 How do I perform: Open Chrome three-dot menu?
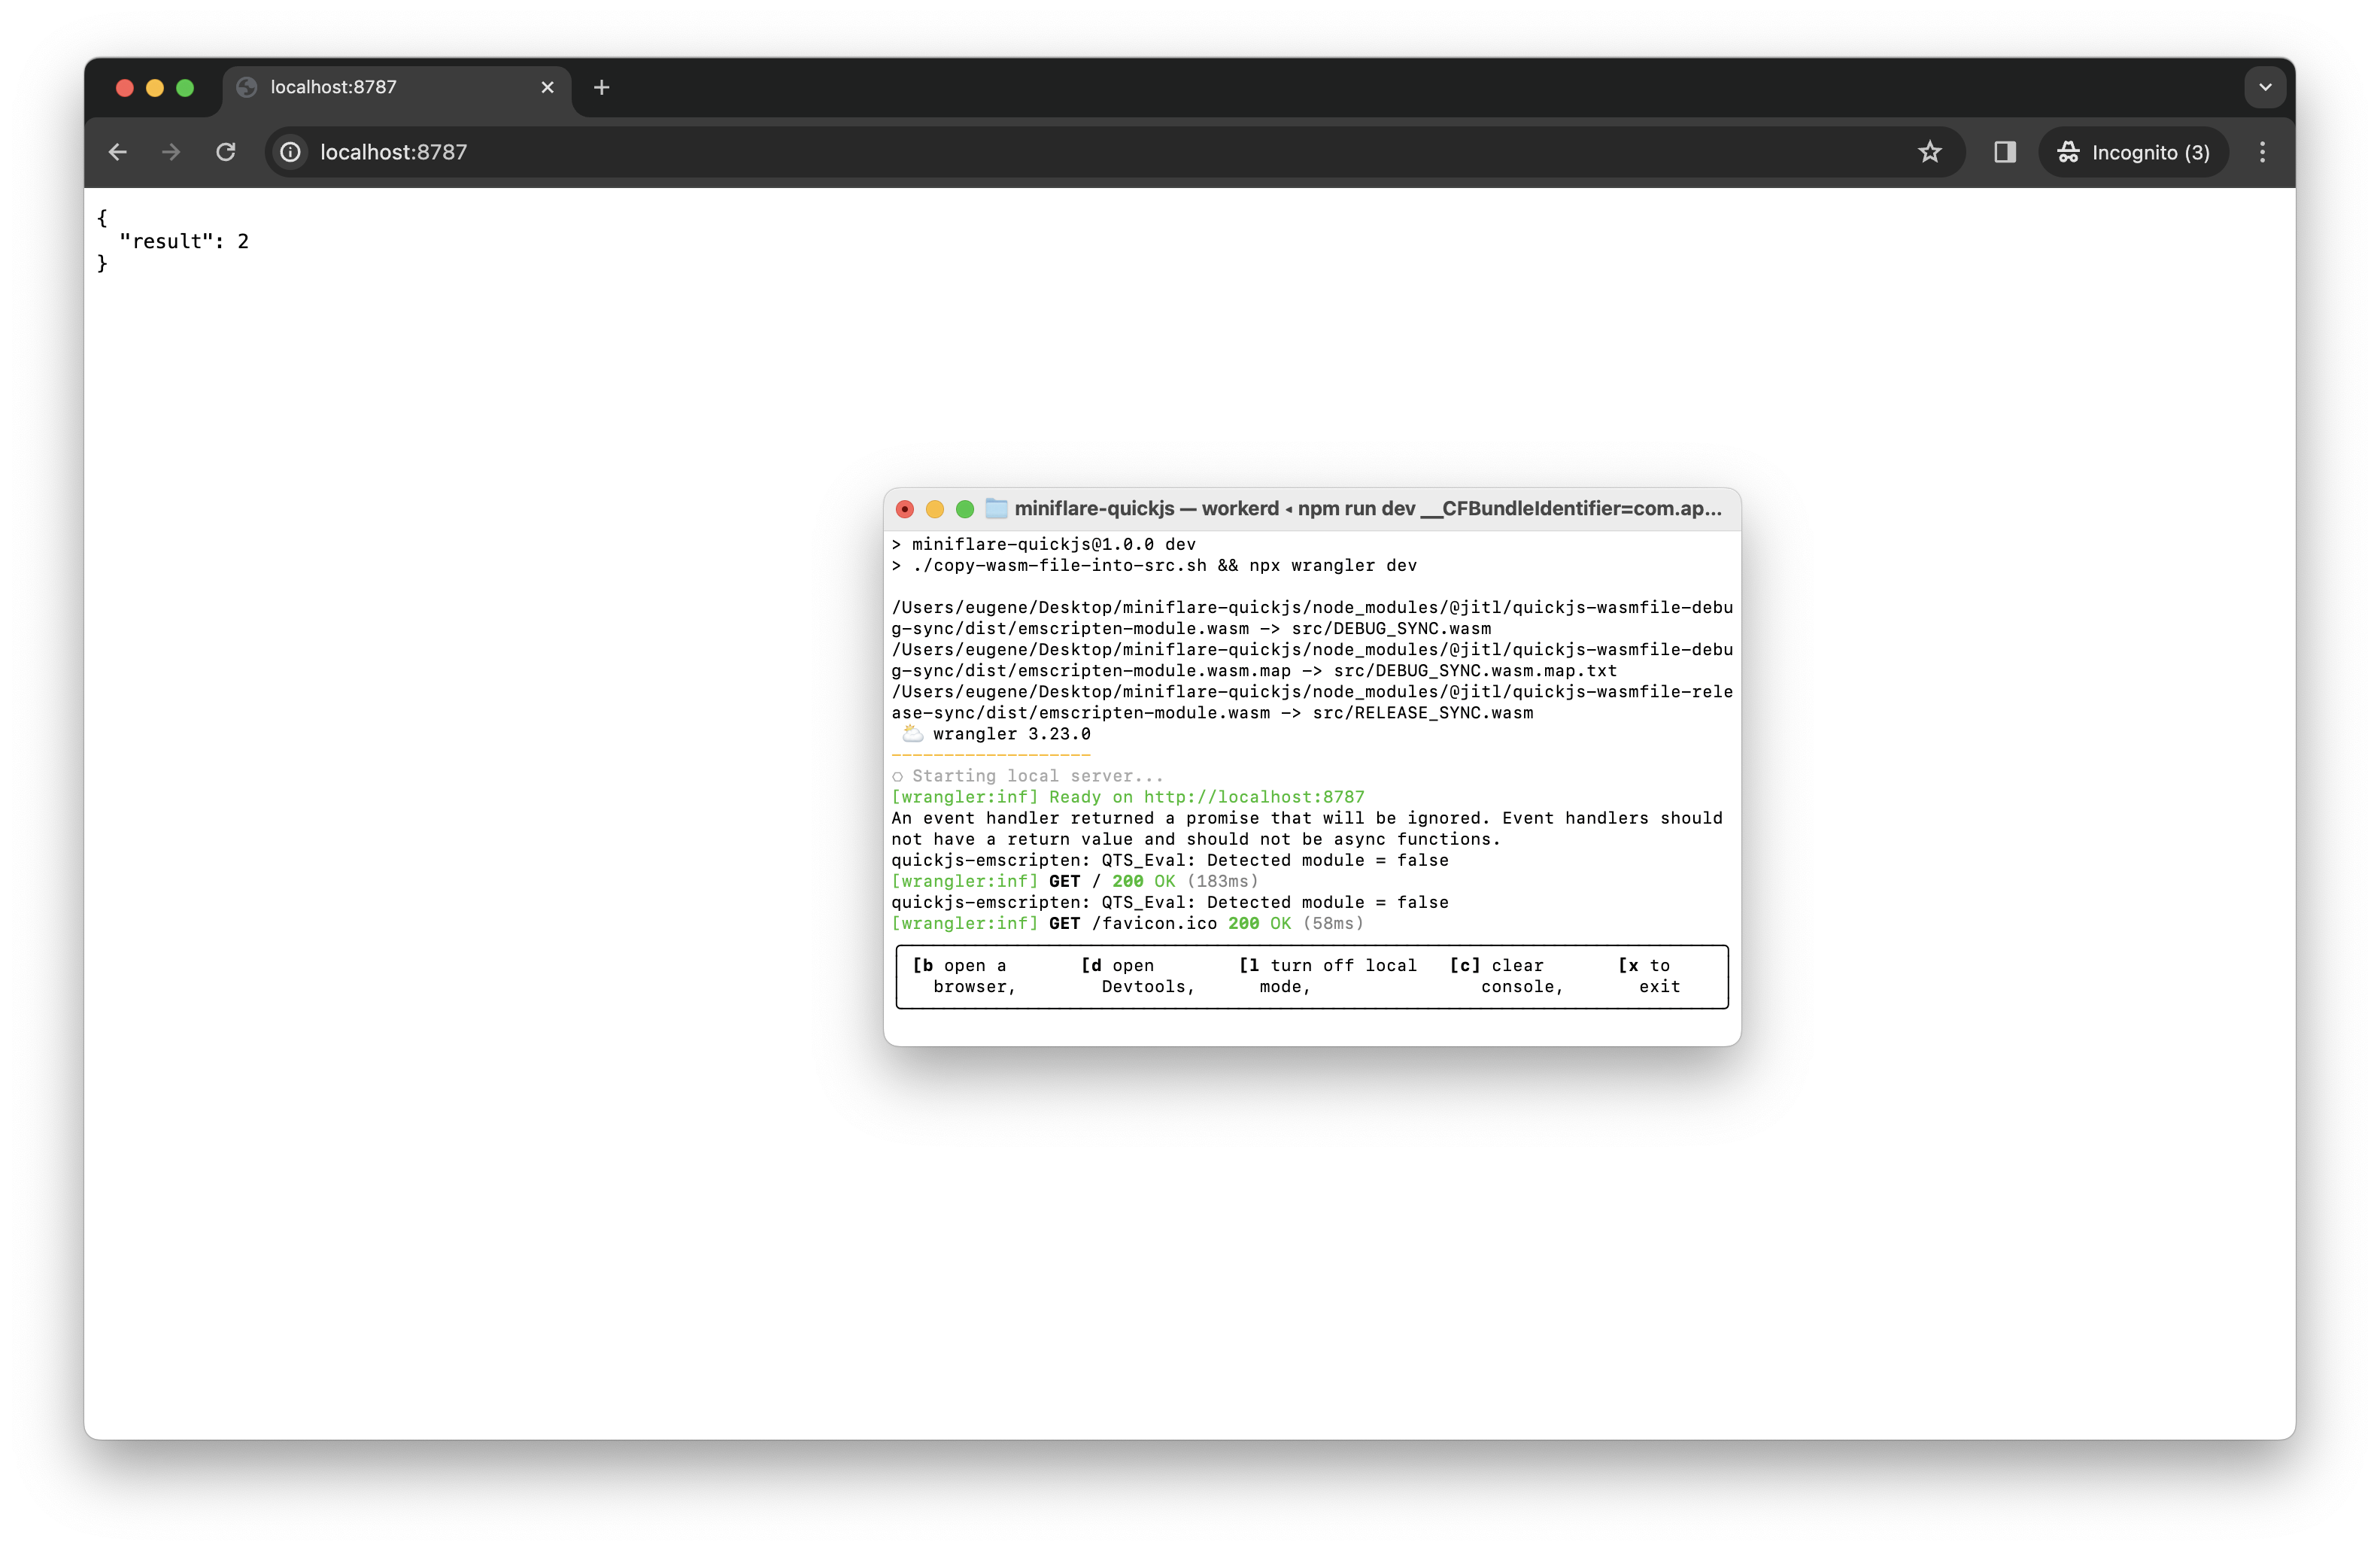tap(2262, 152)
